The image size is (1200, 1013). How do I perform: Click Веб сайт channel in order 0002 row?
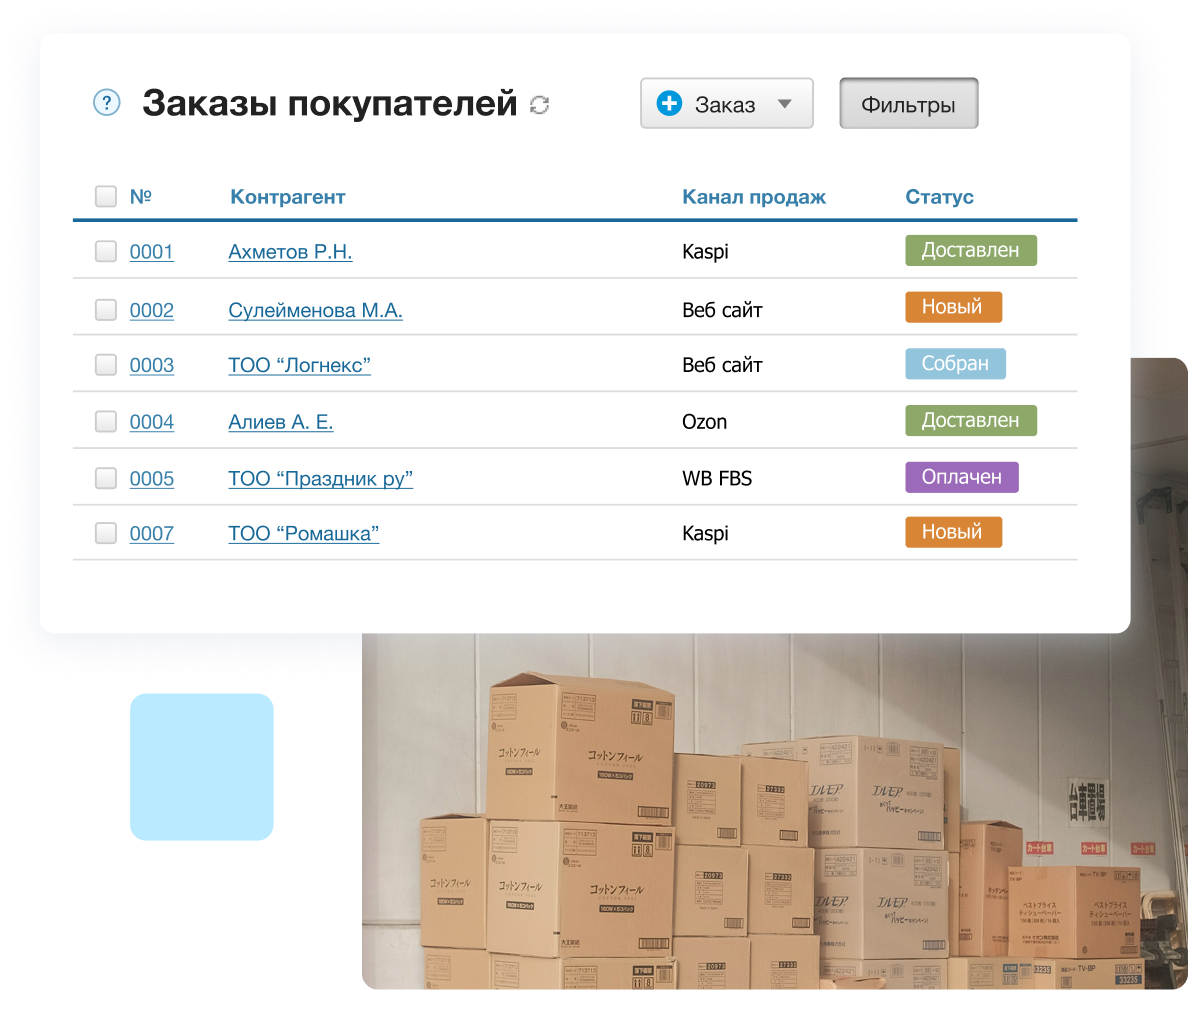click(x=722, y=311)
